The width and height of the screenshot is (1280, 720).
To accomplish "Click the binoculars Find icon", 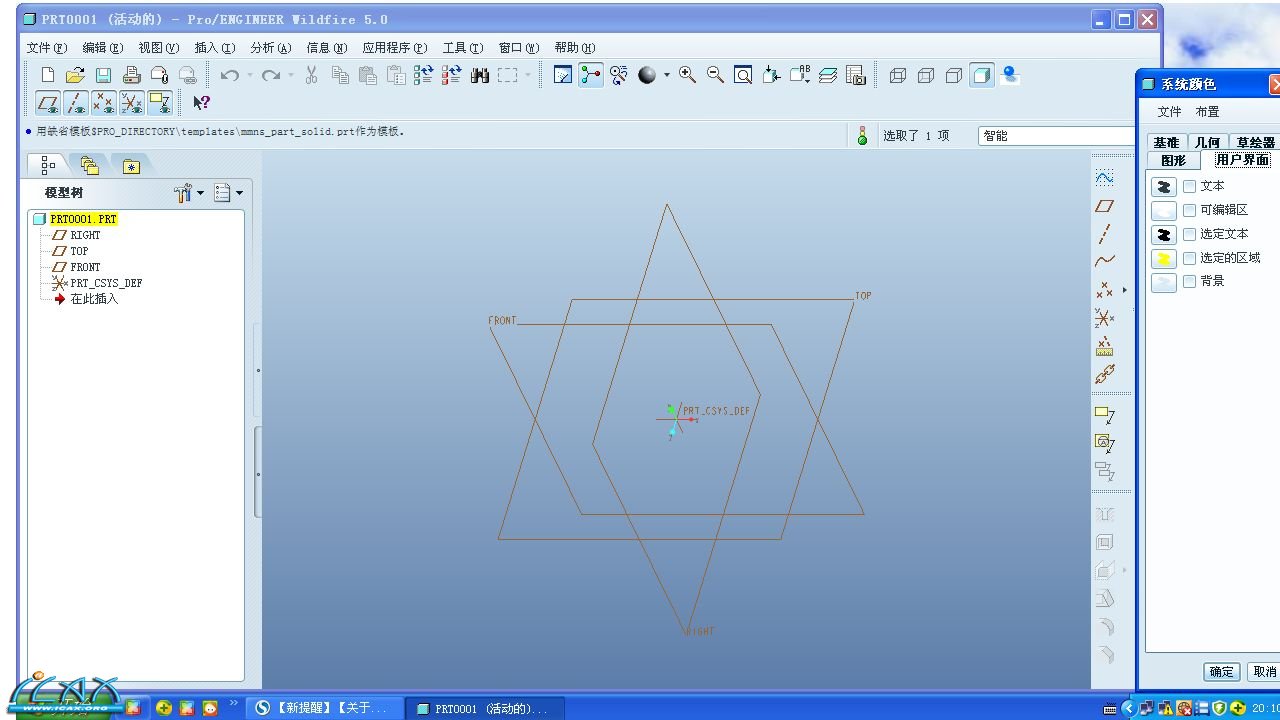I will (x=480, y=75).
